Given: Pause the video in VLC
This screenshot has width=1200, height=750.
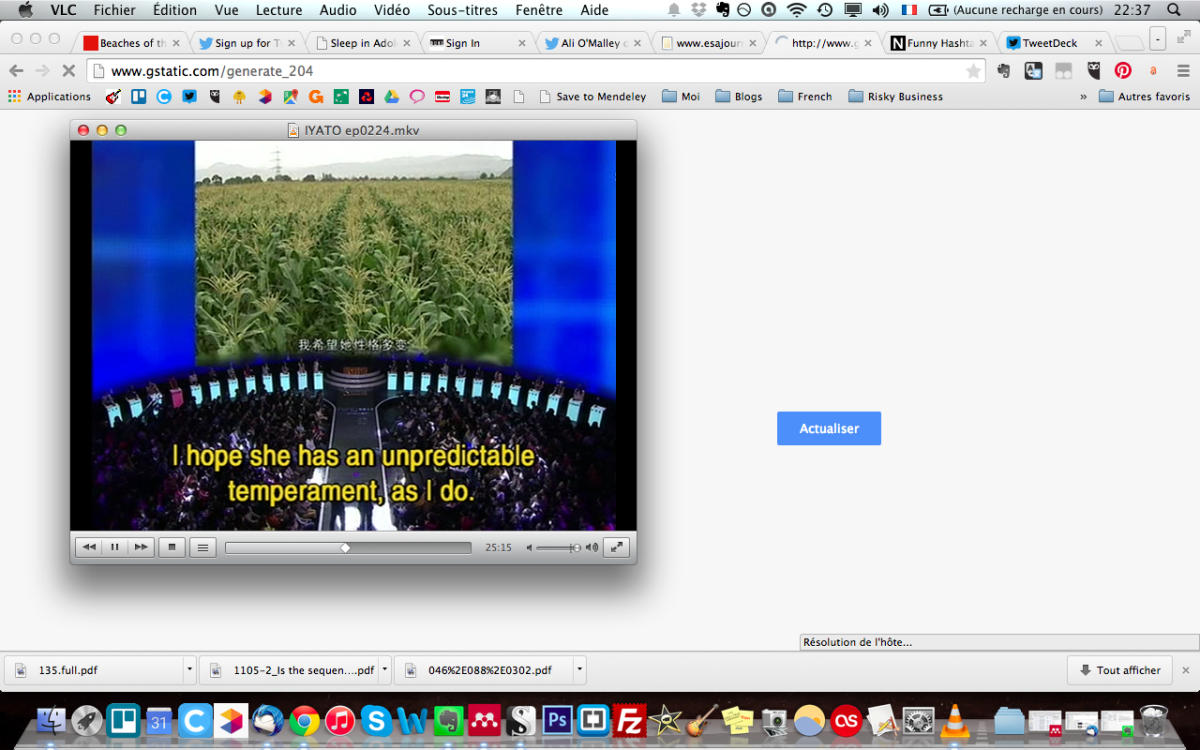Looking at the screenshot, I should point(115,547).
